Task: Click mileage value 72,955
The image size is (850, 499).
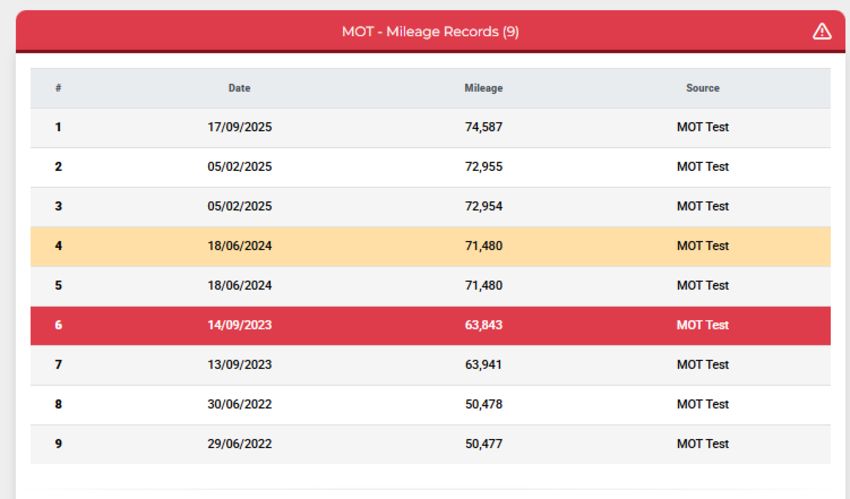Action: [484, 166]
